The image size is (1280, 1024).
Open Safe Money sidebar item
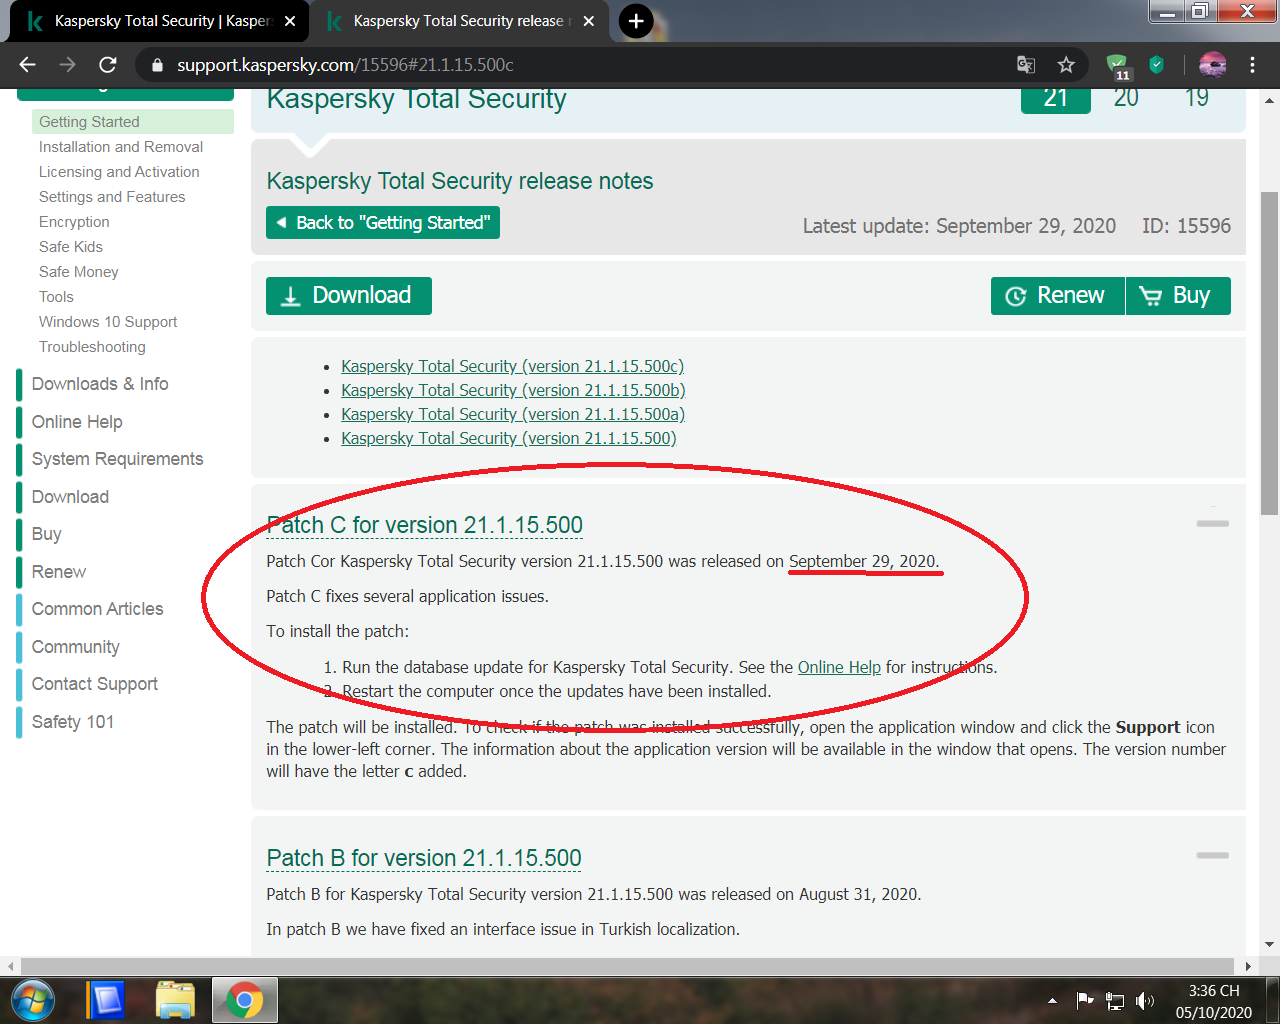click(x=79, y=272)
